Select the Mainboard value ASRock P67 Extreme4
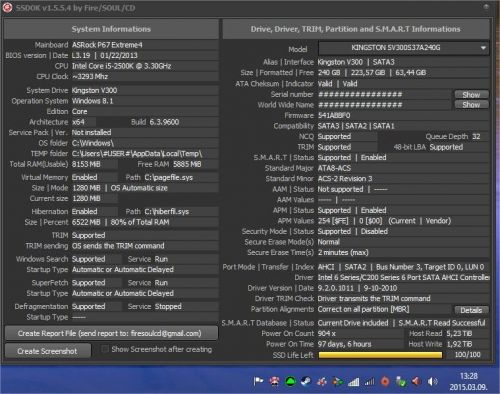 click(107, 45)
